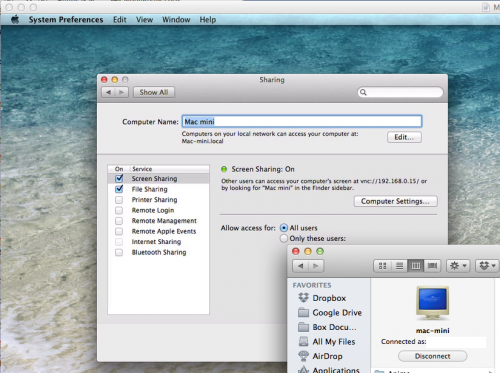Zoom the Finder window with green button
This screenshot has width=500, height=373.
[320, 251]
